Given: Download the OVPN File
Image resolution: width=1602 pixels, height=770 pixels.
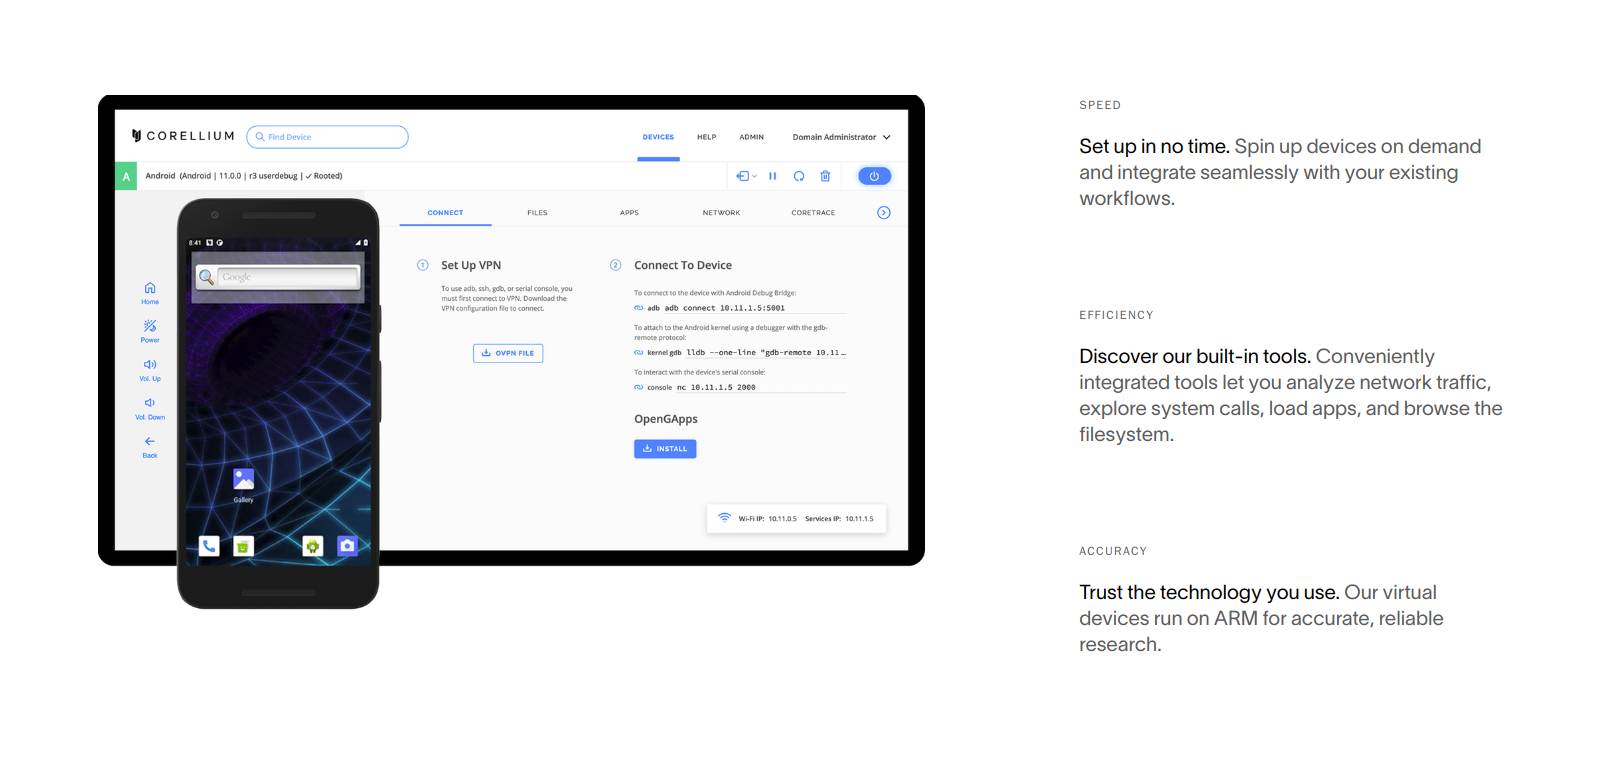Looking at the screenshot, I should point(508,353).
